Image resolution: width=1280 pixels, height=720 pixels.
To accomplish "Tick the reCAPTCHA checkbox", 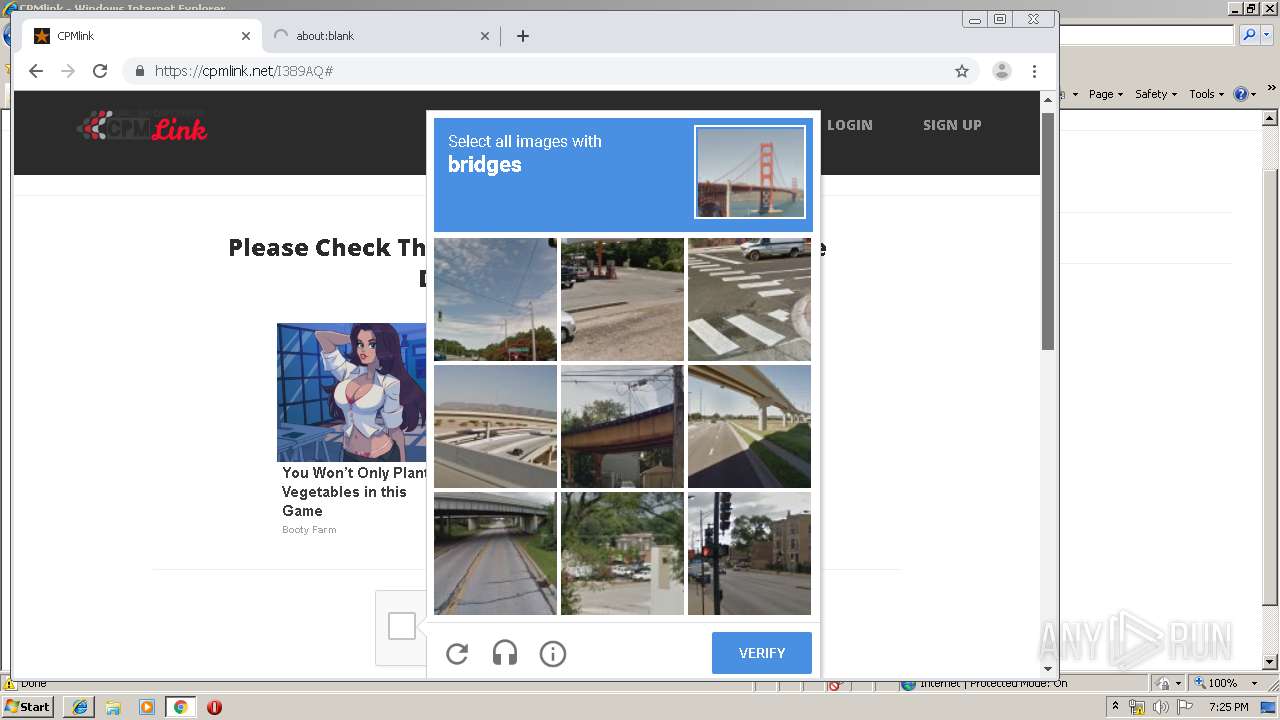I will pyautogui.click(x=402, y=626).
